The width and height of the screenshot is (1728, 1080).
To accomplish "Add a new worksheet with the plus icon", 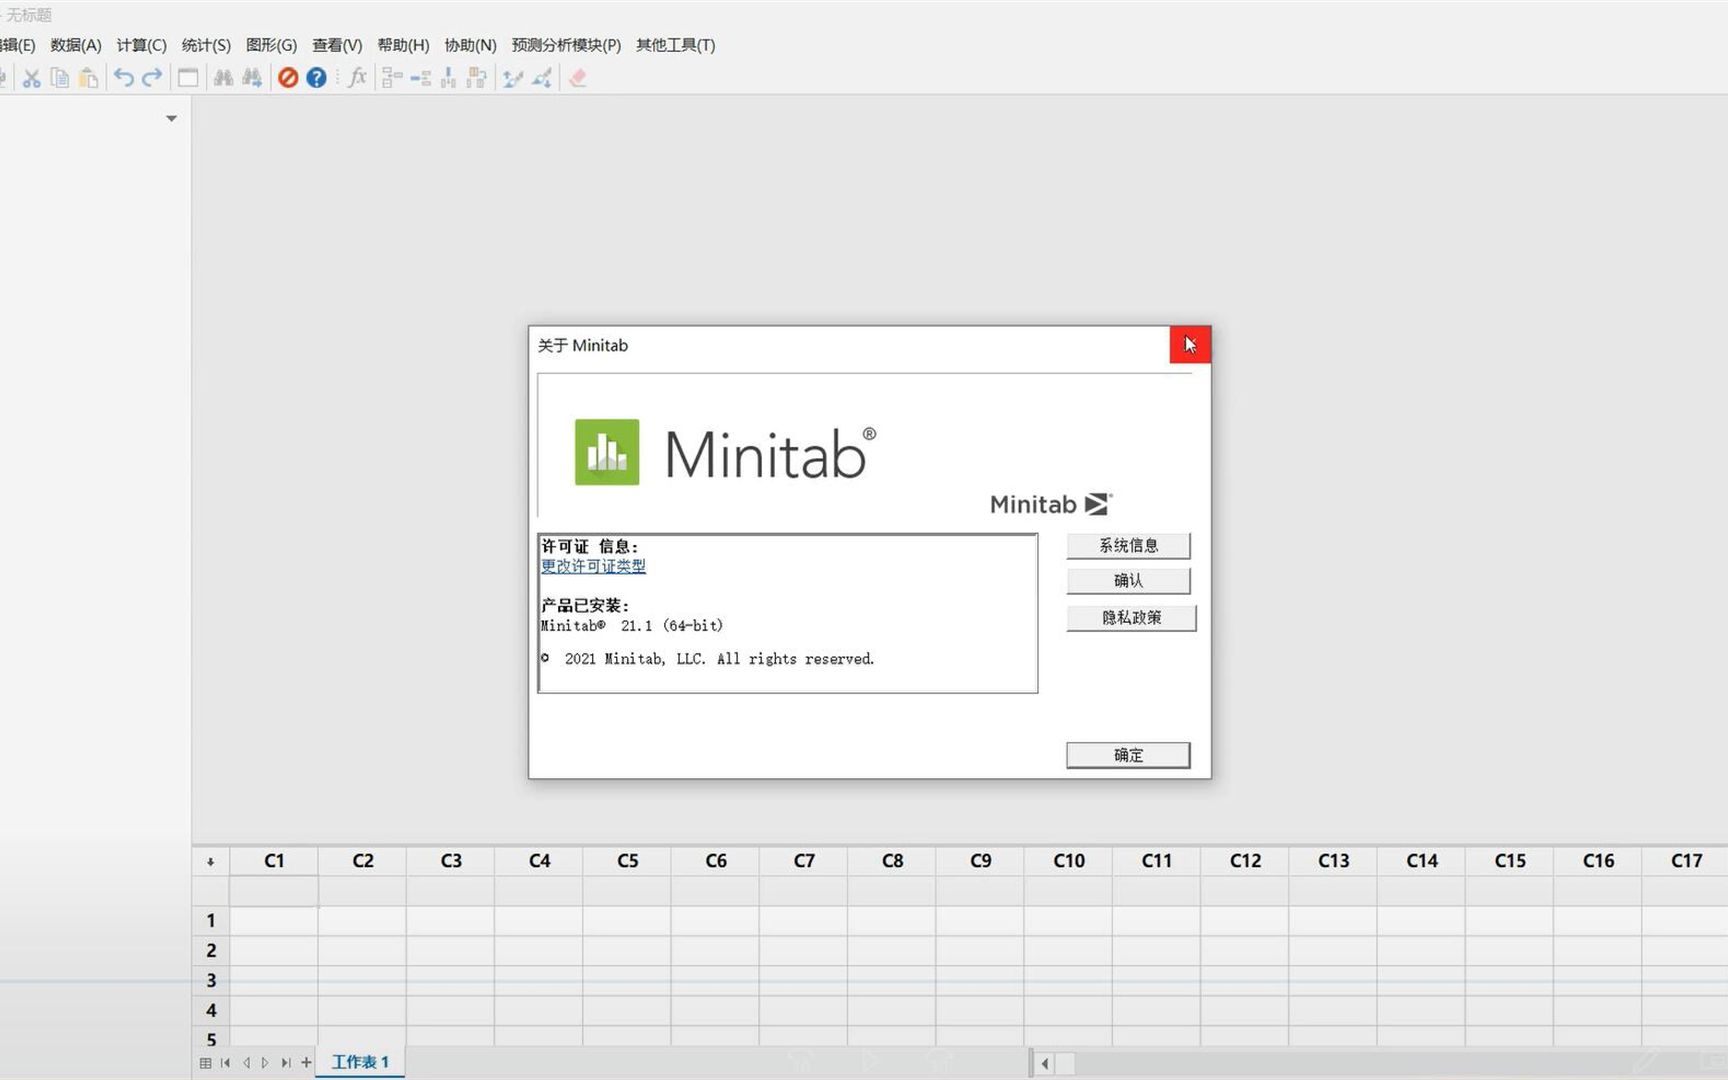I will pos(305,1062).
